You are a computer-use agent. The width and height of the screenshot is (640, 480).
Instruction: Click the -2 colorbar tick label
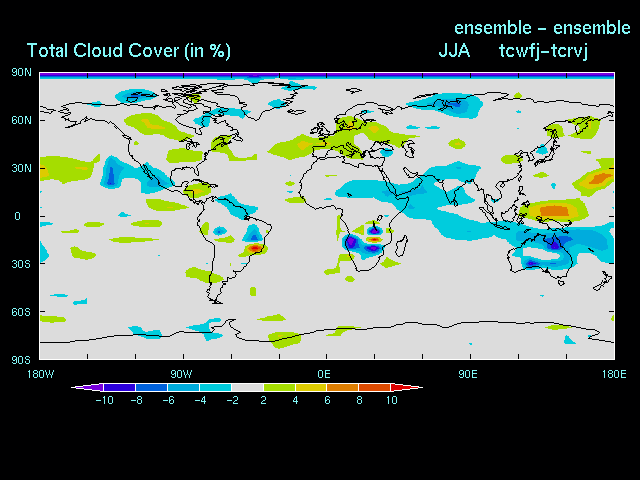(x=233, y=400)
